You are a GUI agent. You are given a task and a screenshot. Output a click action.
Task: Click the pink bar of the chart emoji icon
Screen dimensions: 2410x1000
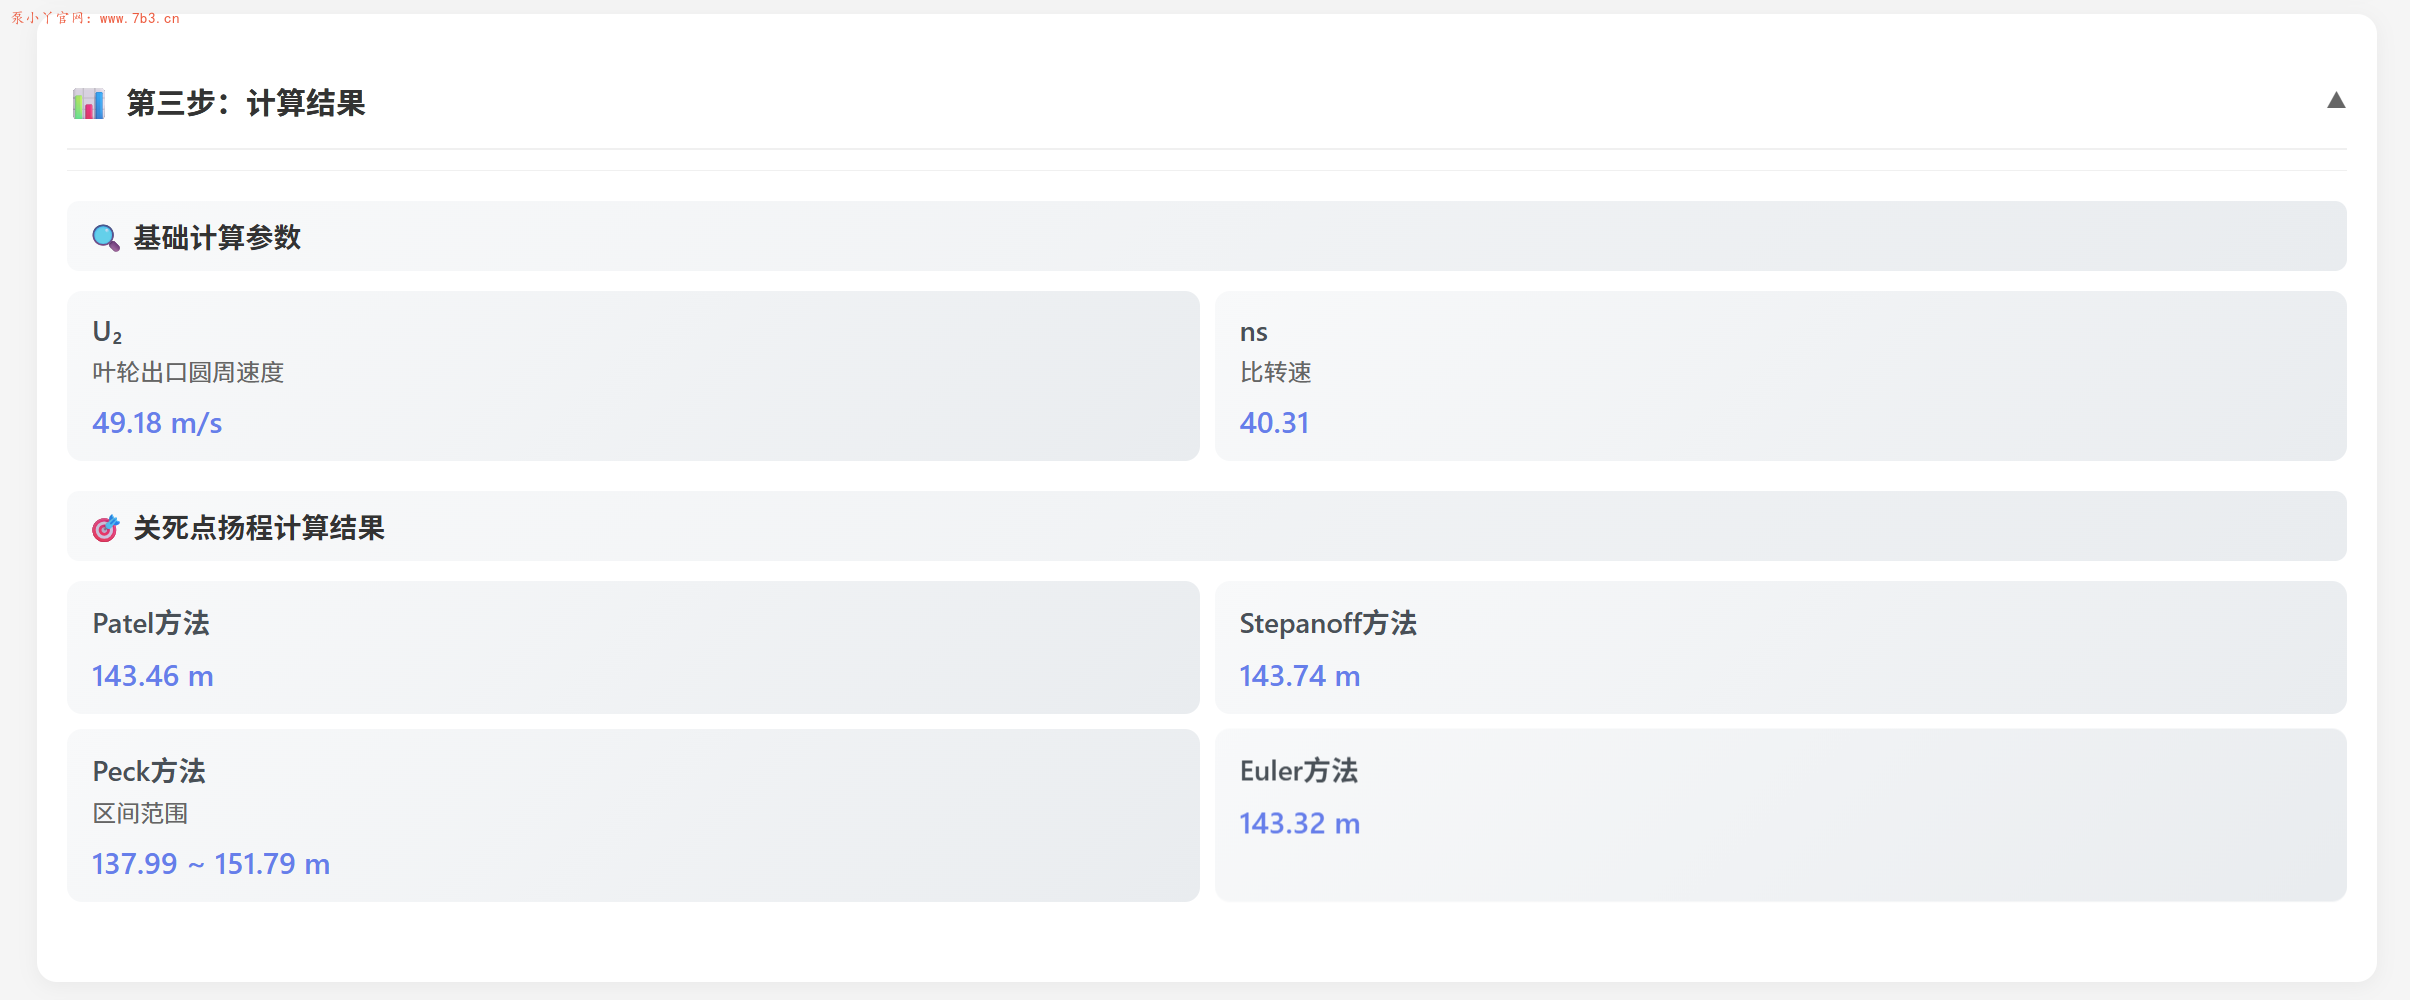pyautogui.click(x=89, y=111)
